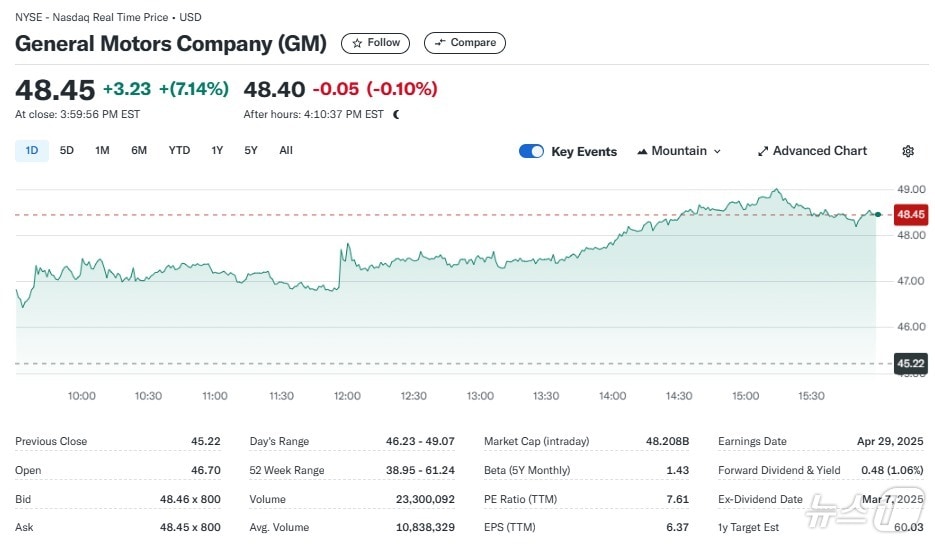Click the star Follow button
The height and width of the screenshot is (544, 935).
pos(375,43)
